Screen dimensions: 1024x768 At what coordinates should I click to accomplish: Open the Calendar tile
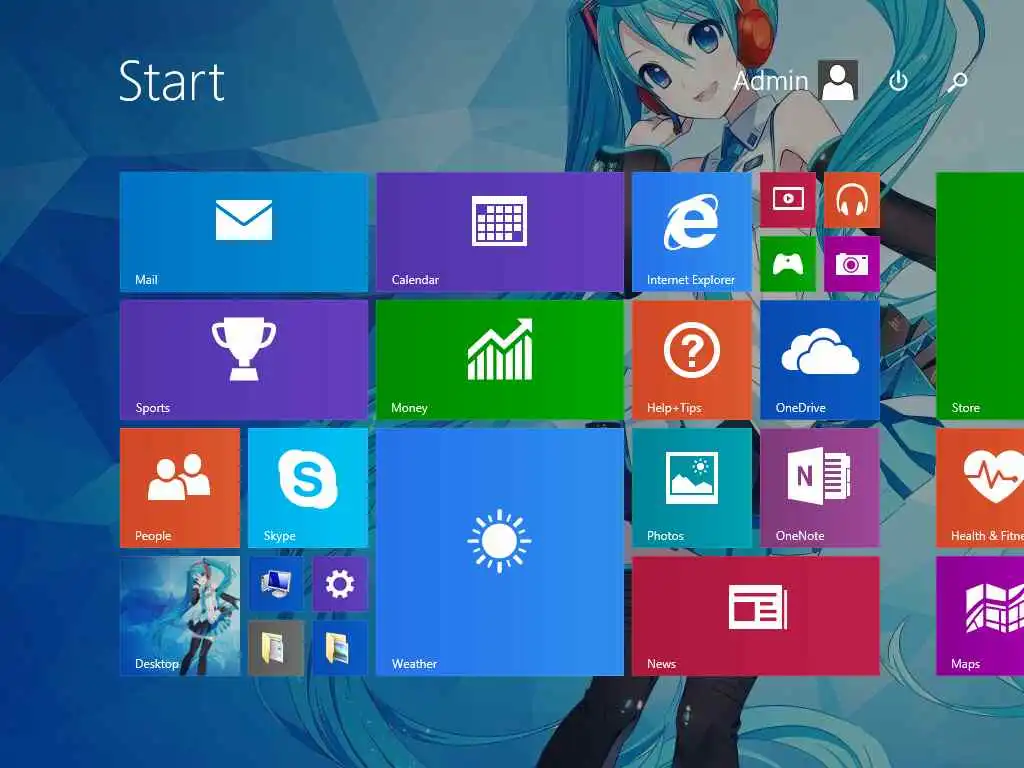coord(500,232)
